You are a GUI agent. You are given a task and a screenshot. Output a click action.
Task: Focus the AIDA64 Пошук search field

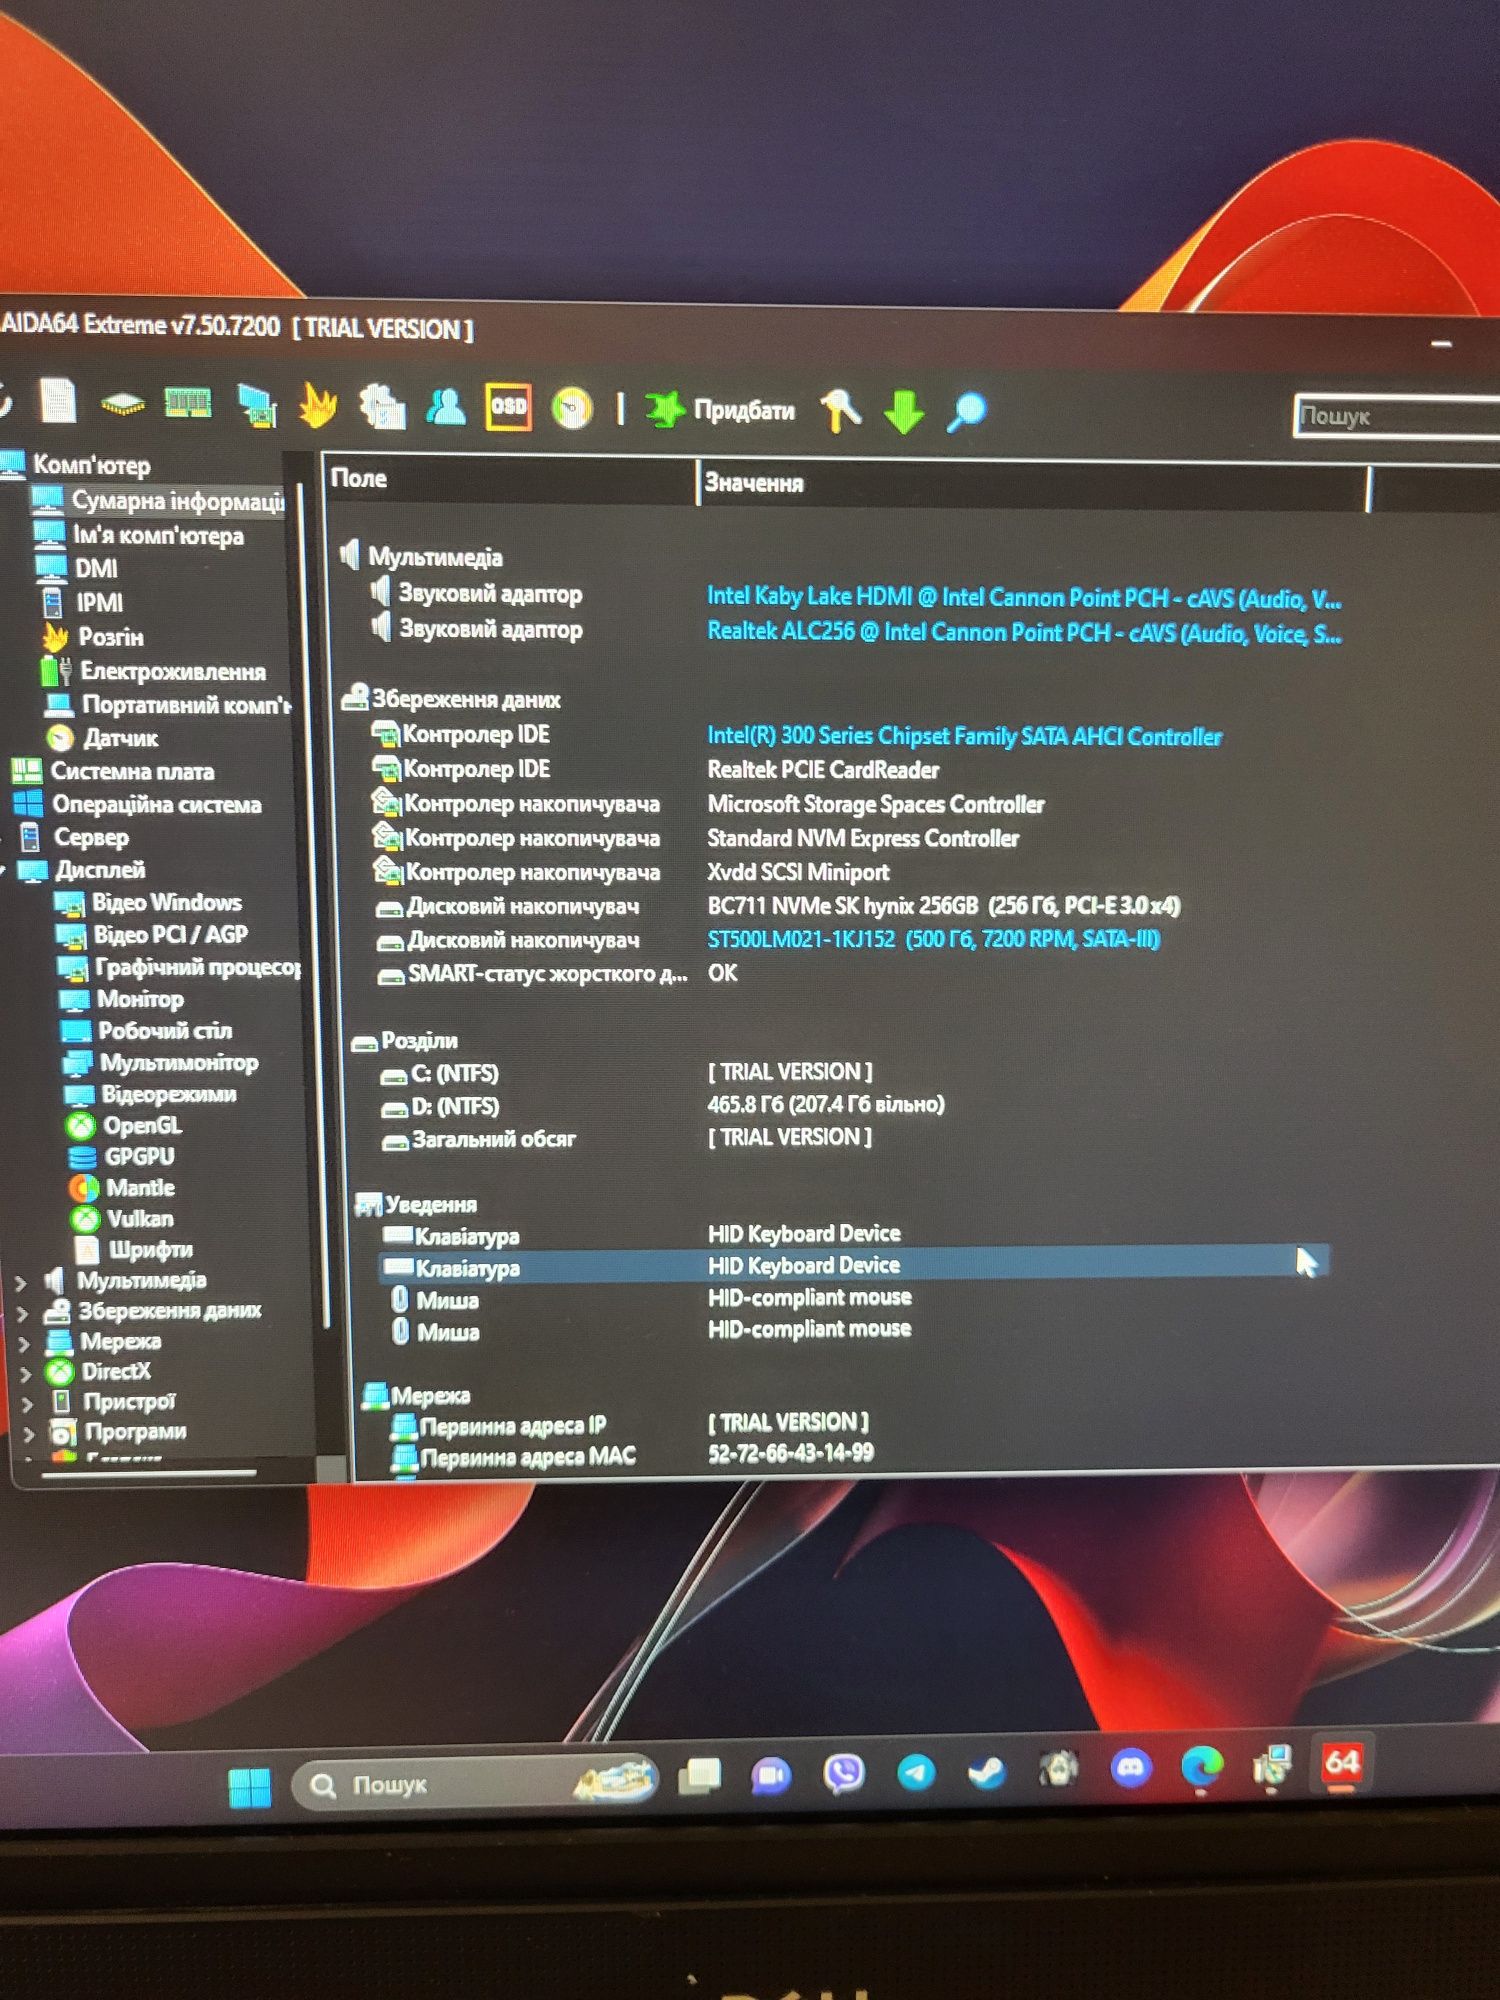[x=1398, y=416]
